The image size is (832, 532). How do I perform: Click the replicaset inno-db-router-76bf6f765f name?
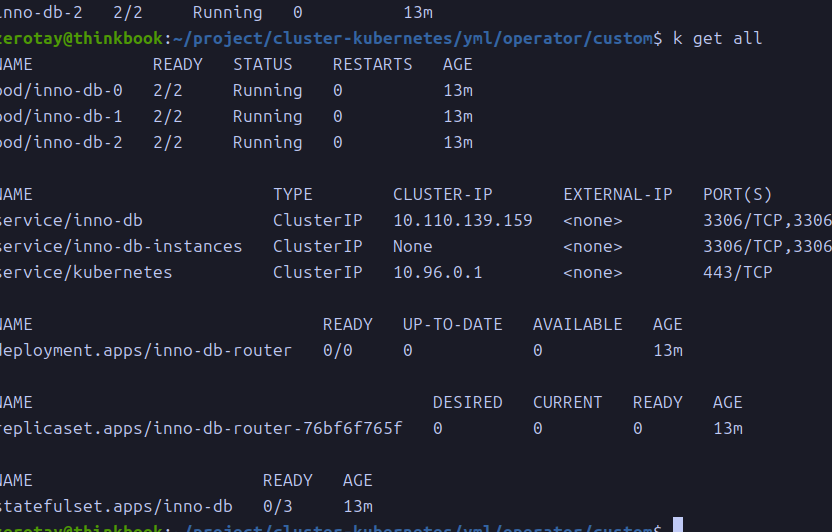click(x=200, y=428)
